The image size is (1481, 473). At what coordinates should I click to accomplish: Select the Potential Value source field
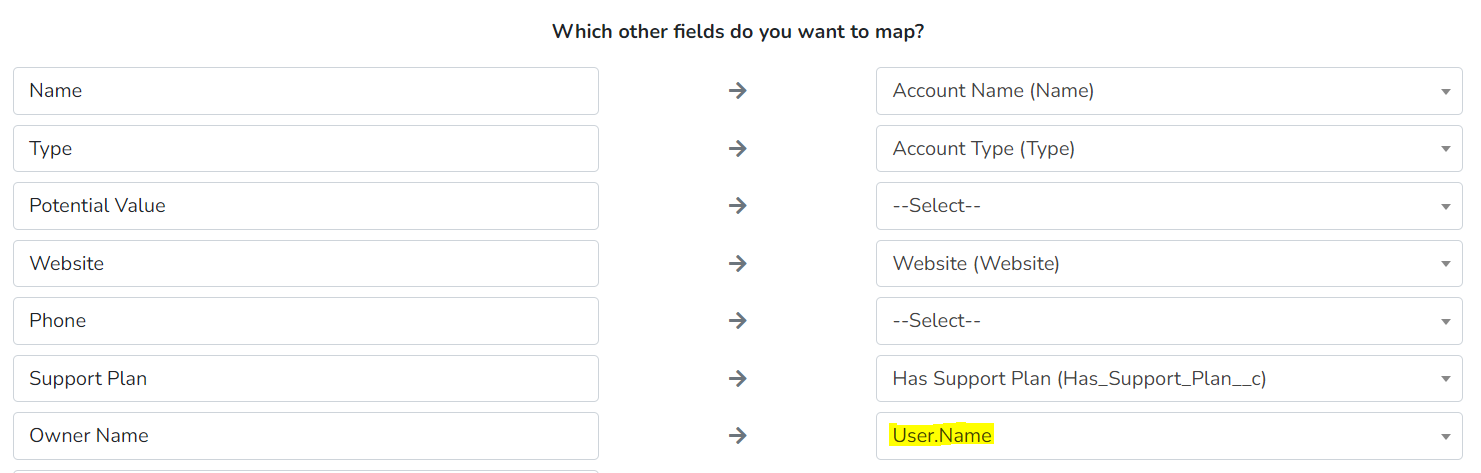coord(305,206)
